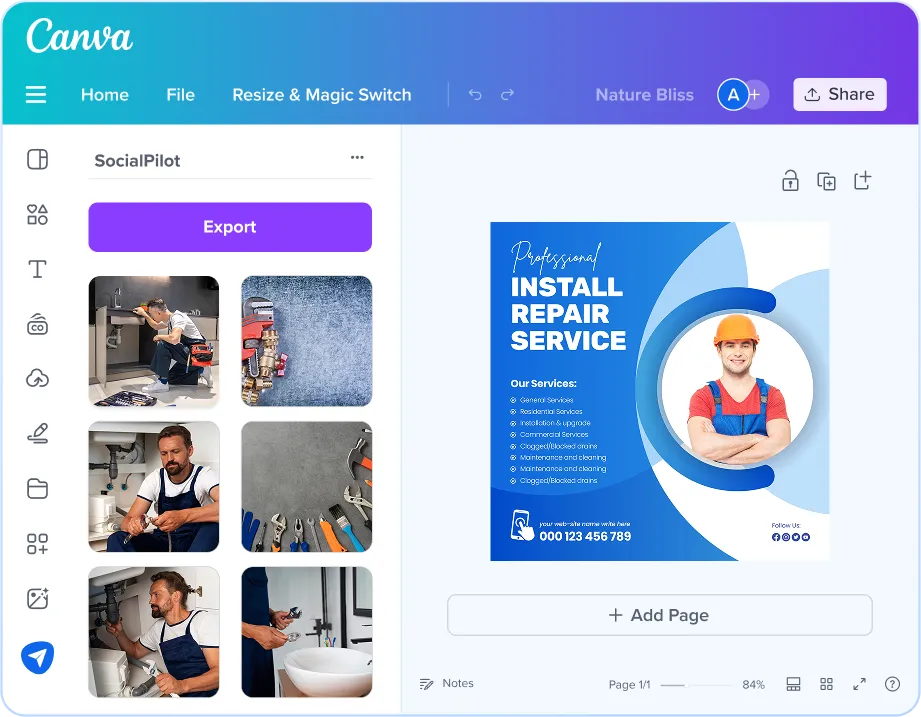This screenshot has height=717, width=921.
Task: Open the Elements panel
Action: click(x=37, y=214)
